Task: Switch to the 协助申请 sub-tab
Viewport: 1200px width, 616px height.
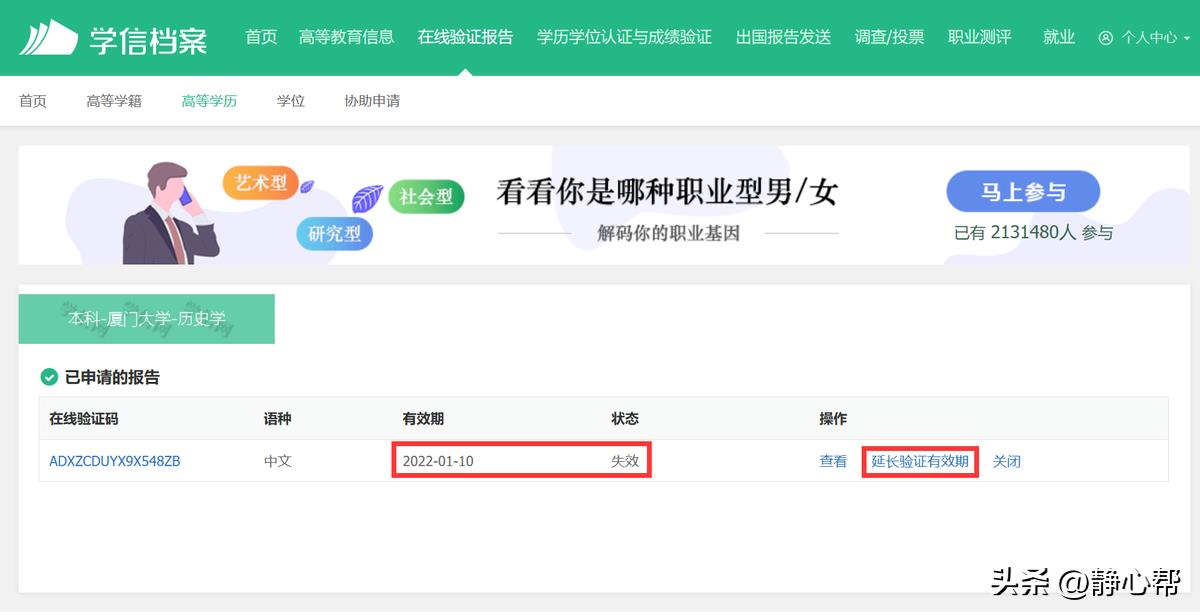Action: pyautogui.click(x=372, y=101)
